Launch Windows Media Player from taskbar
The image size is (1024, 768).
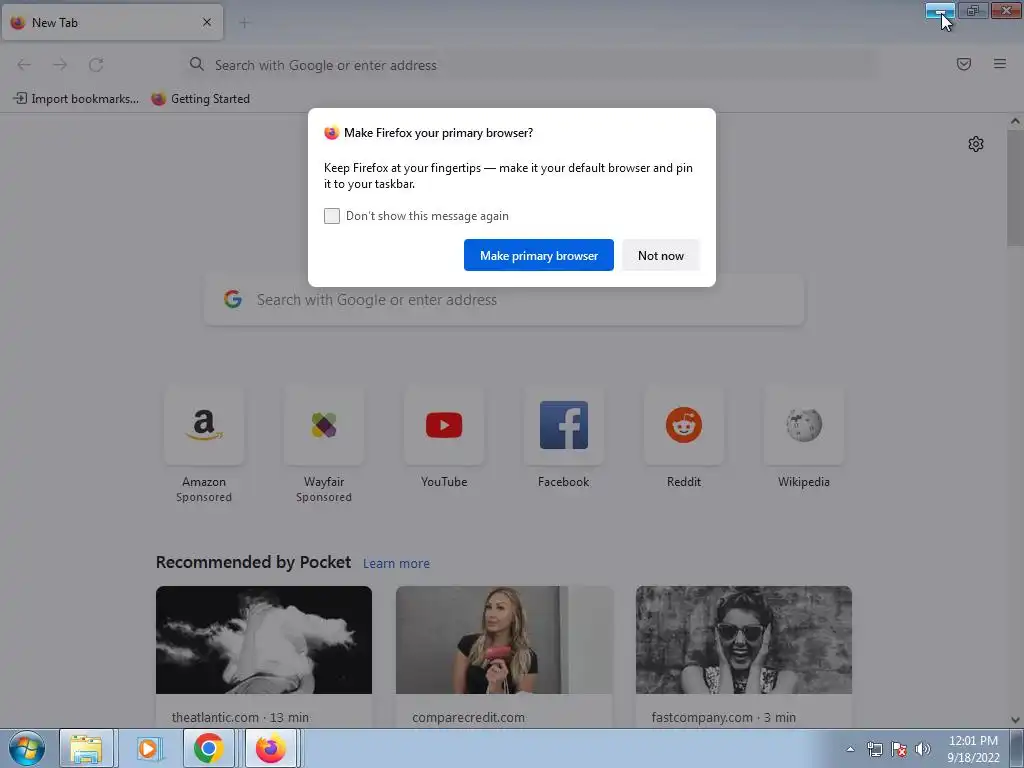pyautogui.click(x=148, y=748)
